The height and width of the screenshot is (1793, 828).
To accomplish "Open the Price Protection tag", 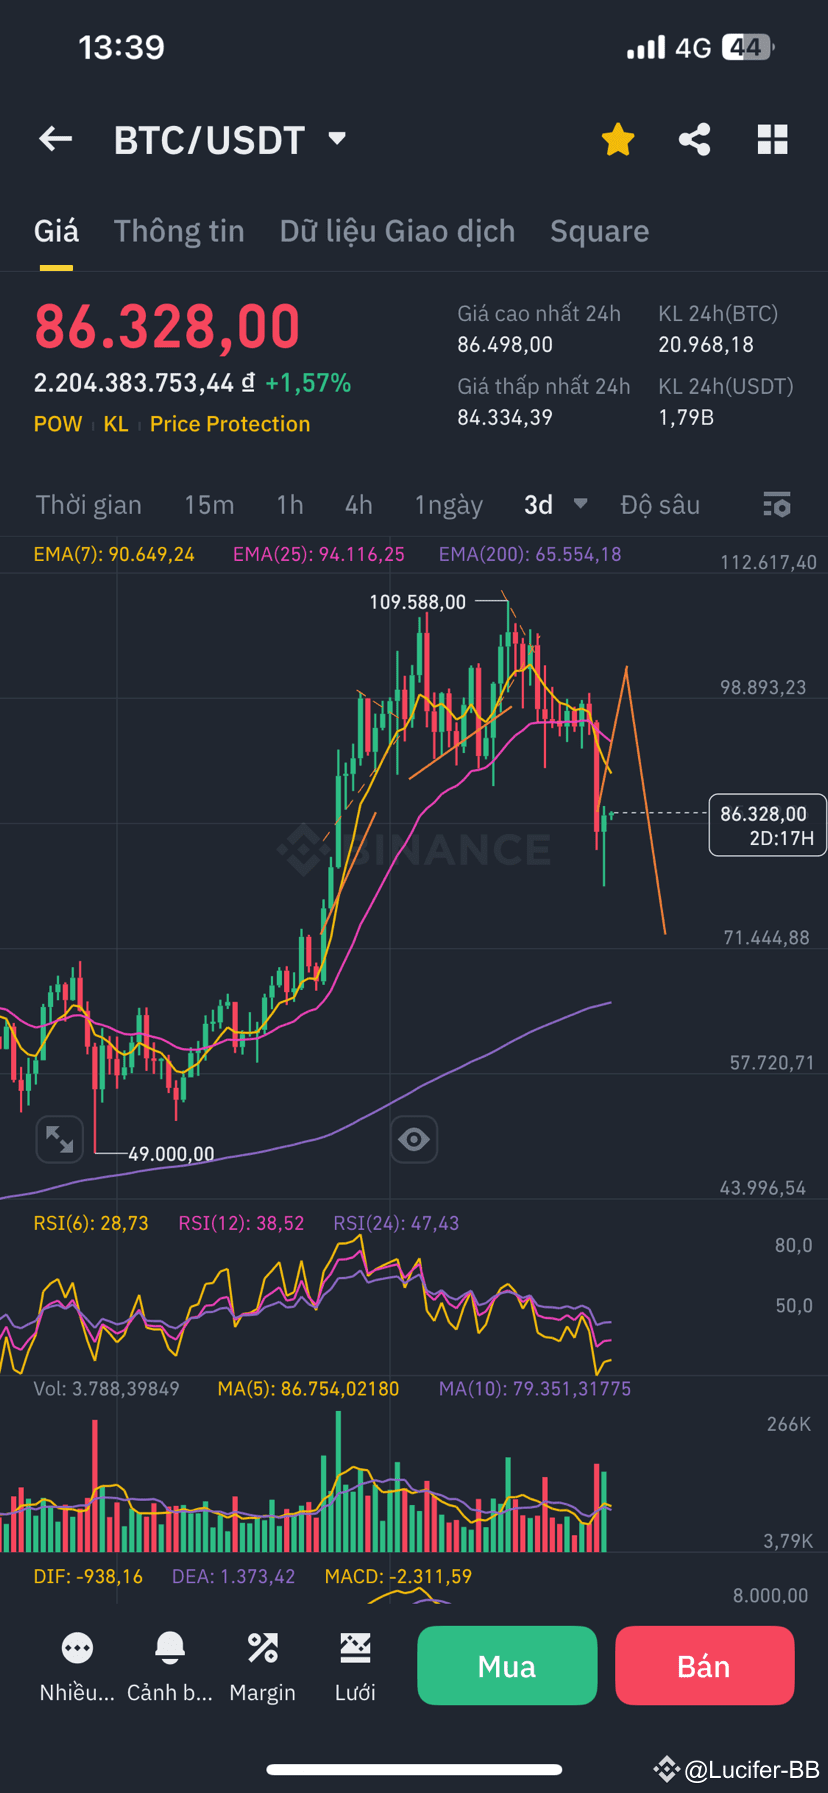I will pyautogui.click(x=230, y=424).
